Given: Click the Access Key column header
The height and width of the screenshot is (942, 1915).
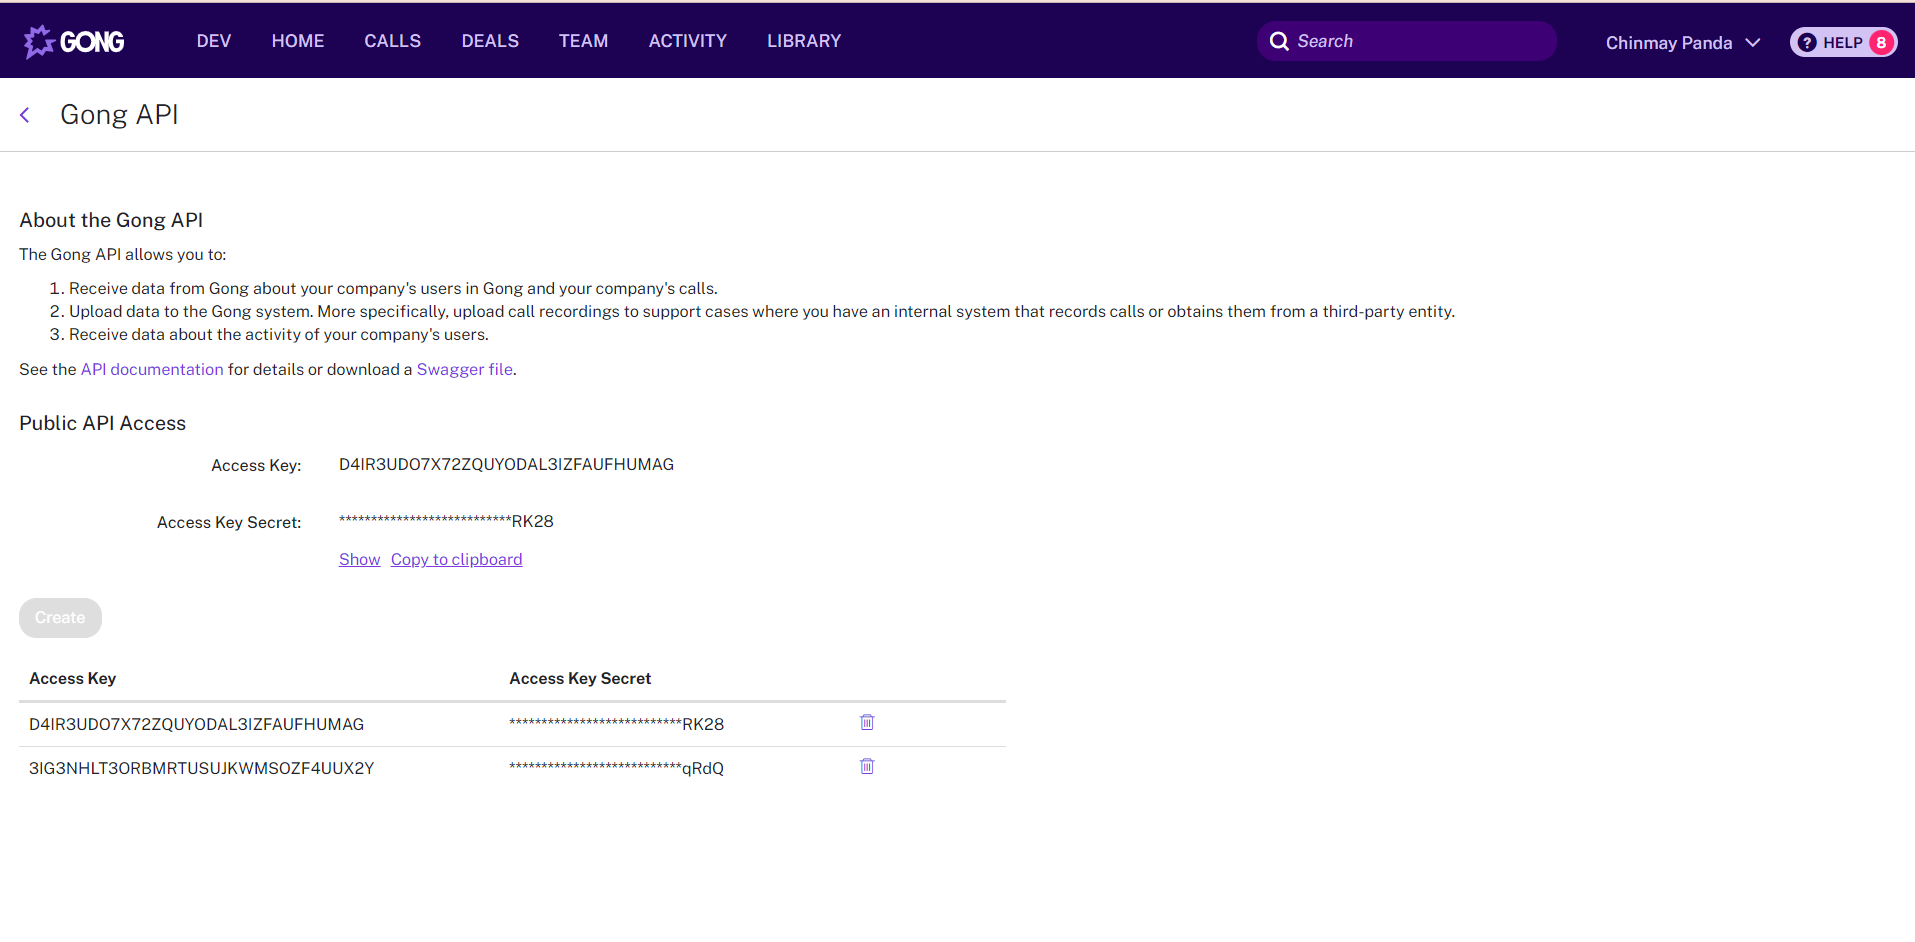Looking at the screenshot, I should coord(73,678).
